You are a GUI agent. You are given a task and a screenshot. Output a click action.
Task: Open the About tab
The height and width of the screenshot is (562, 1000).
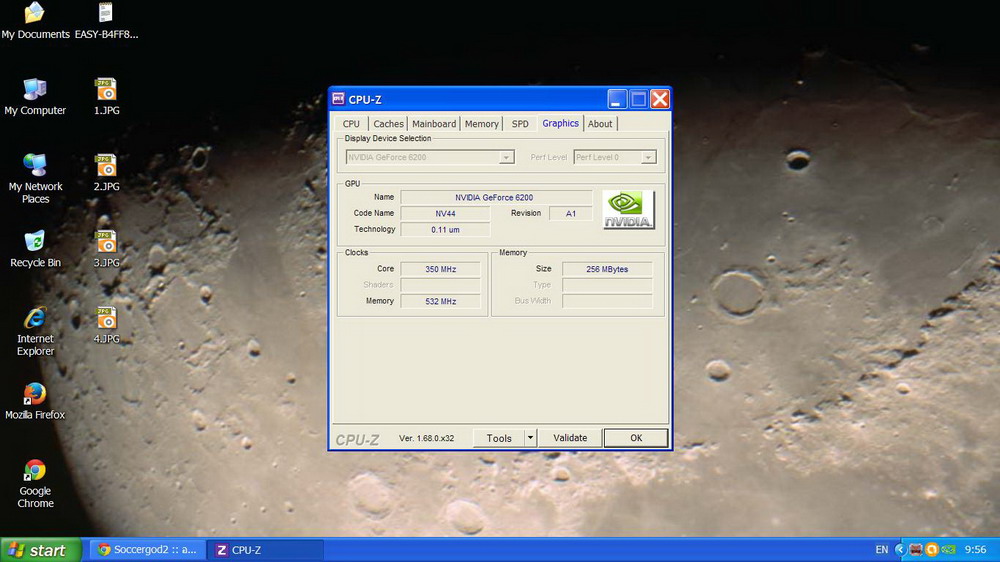[x=599, y=124]
